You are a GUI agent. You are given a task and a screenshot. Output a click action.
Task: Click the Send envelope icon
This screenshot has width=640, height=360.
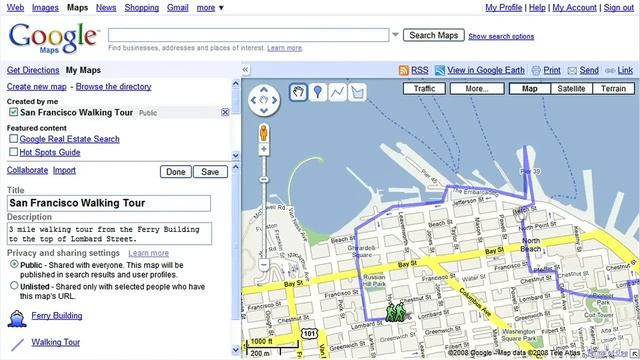click(x=572, y=71)
